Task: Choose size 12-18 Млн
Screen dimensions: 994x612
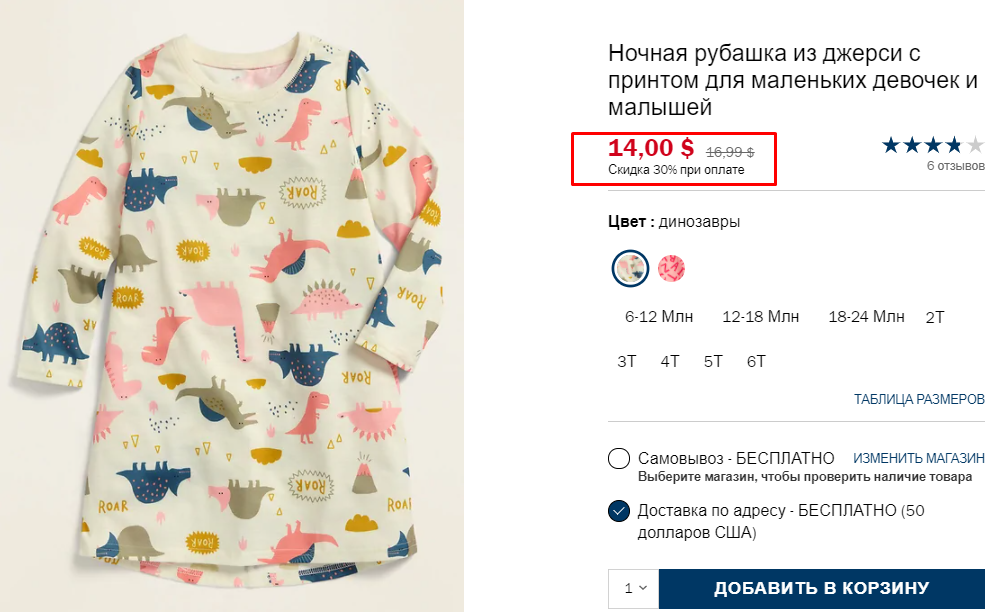Action: pyautogui.click(x=761, y=317)
